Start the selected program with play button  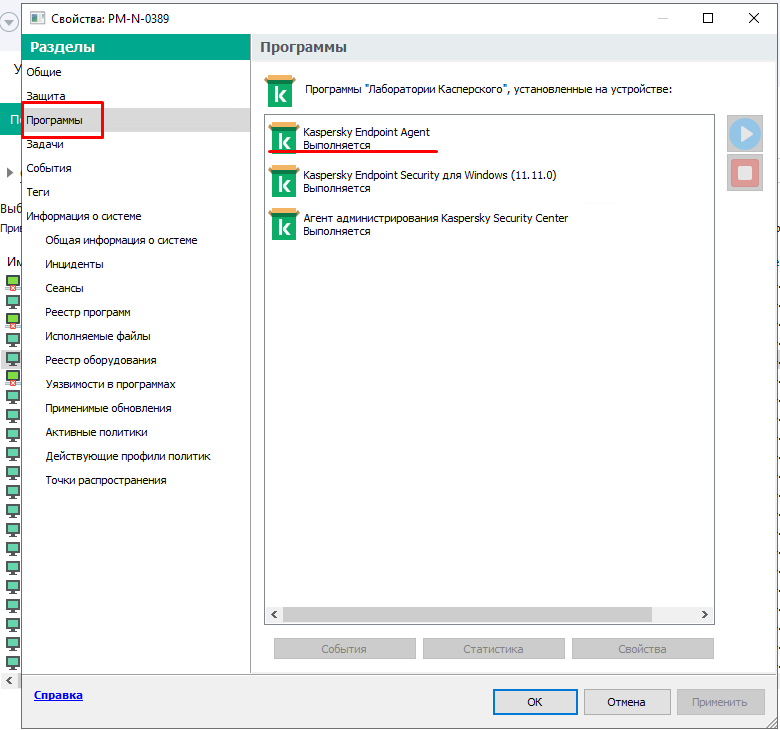click(x=744, y=134)
